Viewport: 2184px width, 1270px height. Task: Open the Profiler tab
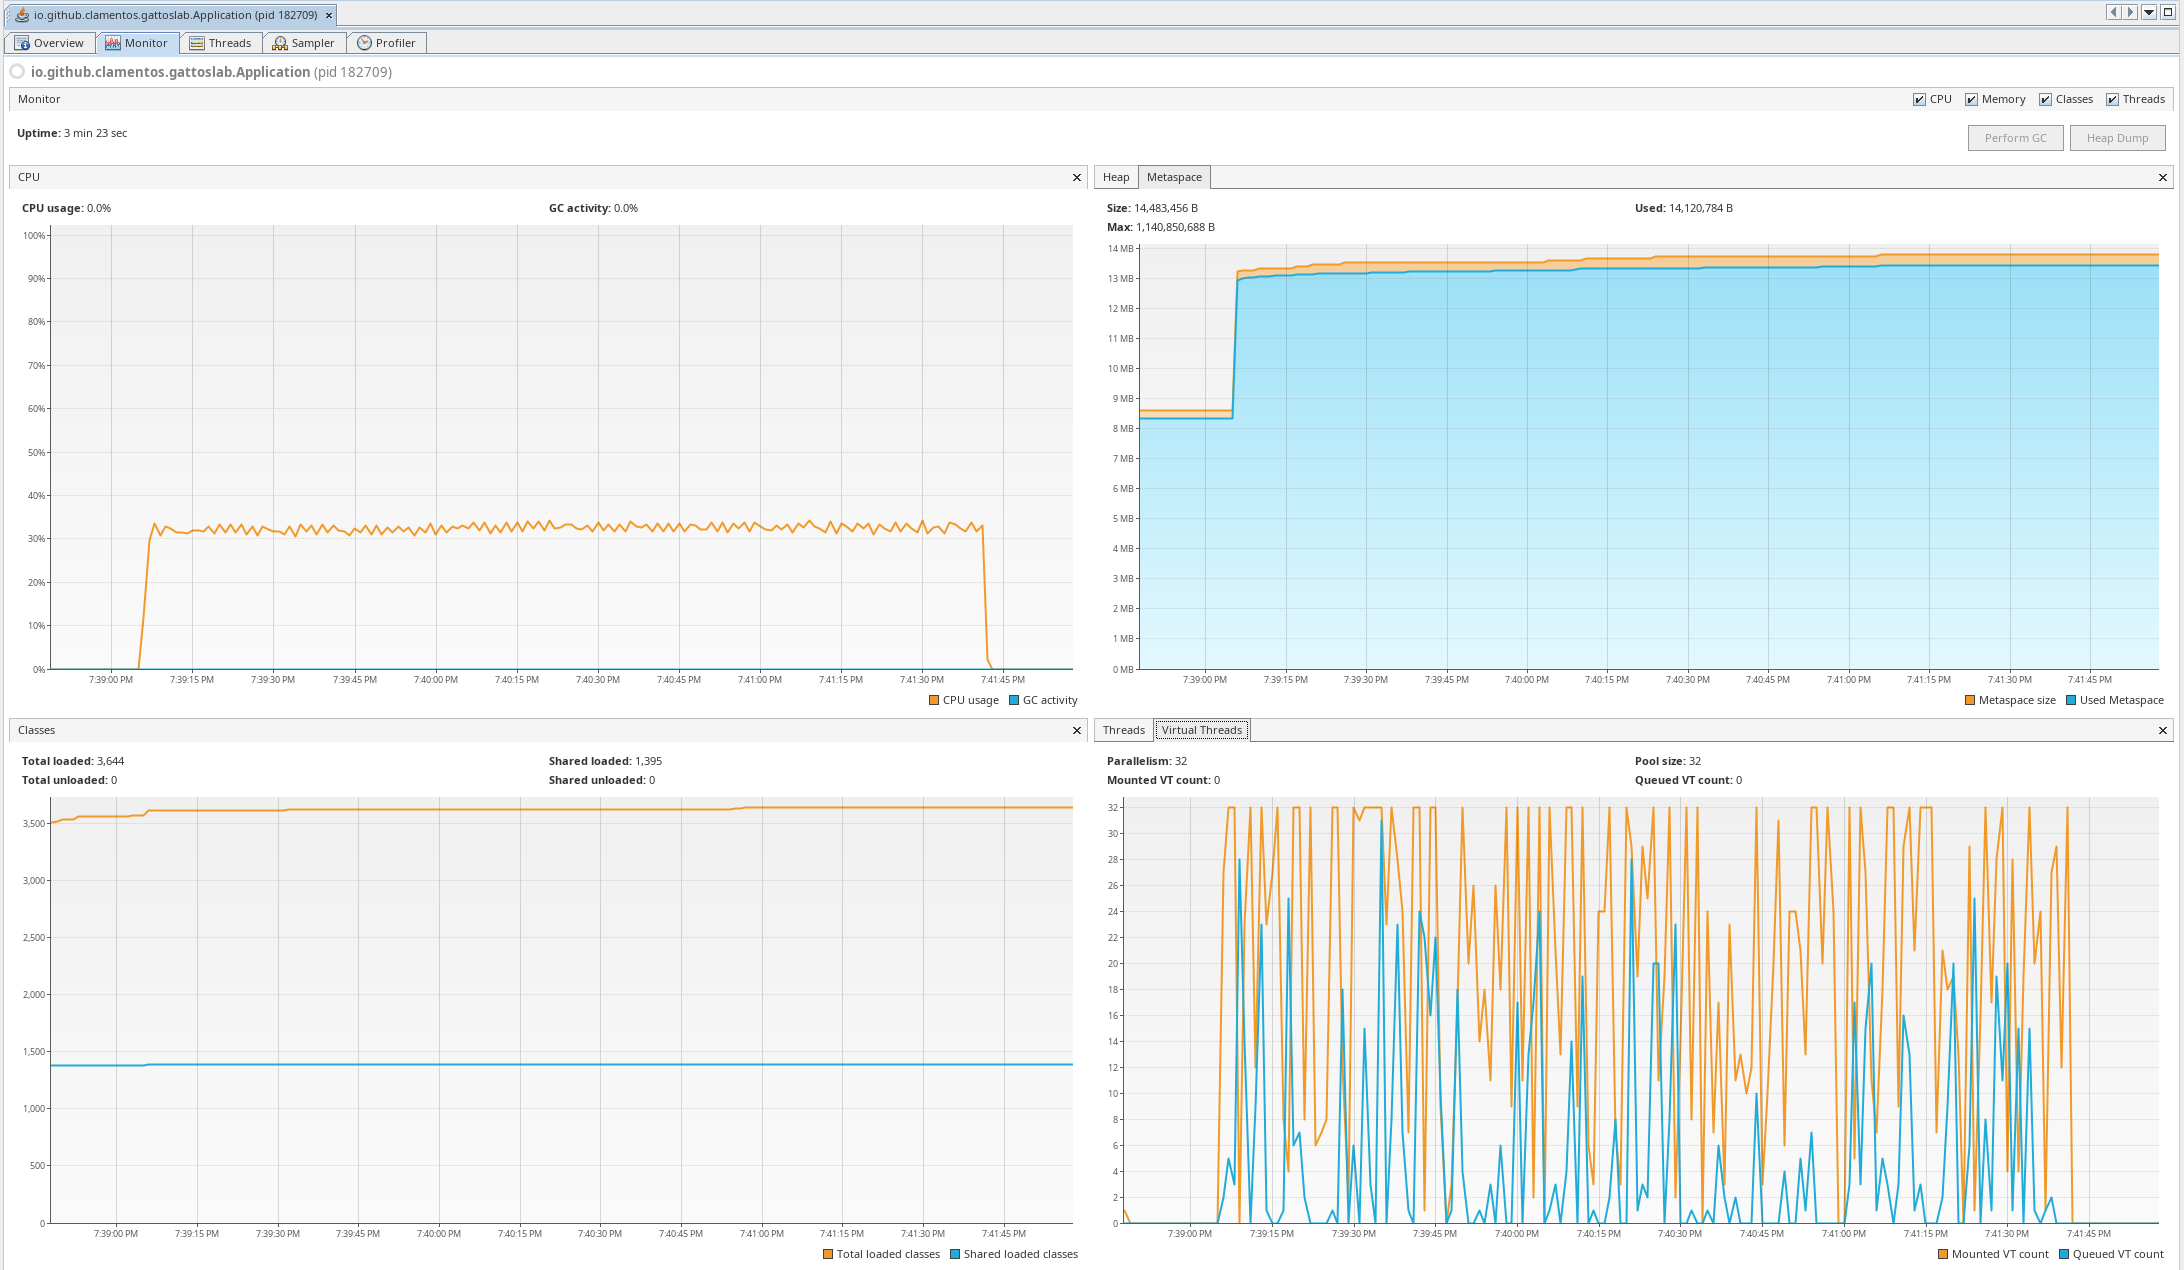pos(387,43)
